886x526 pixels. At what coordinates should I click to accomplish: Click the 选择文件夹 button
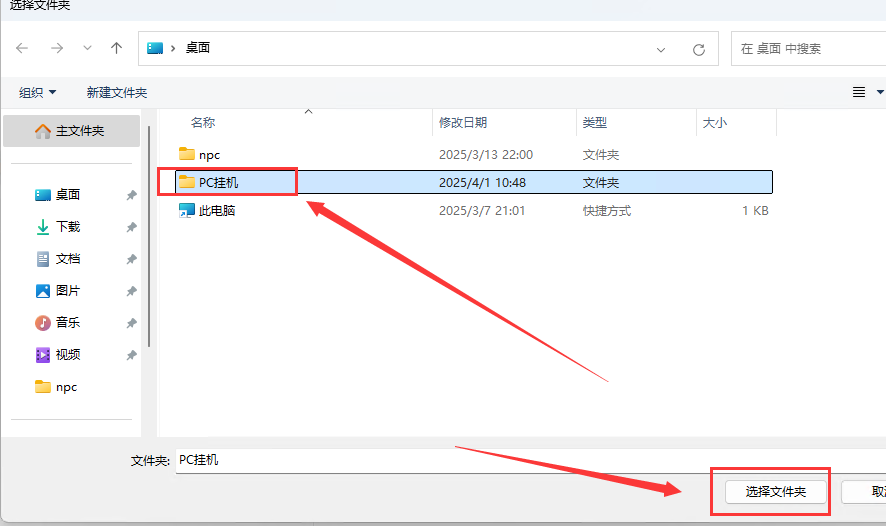click(x=773, y=492)
